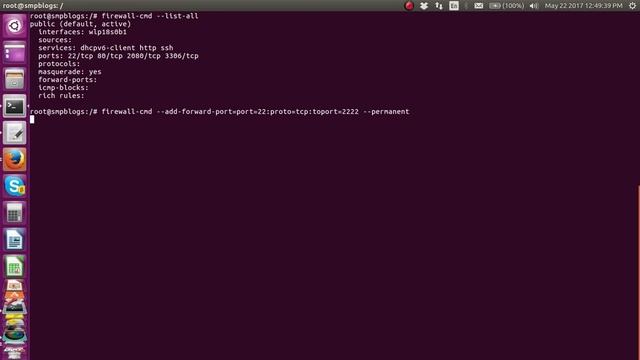Open the sound volume indicator
Viewport: 640px width, 360px height.
pos(533,6)
